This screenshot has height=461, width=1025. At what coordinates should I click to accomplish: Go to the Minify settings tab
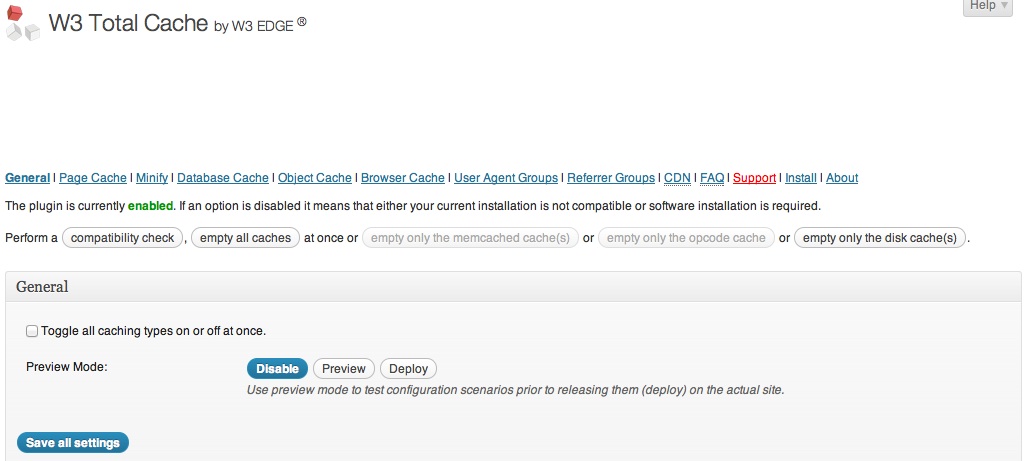[152, 178]
